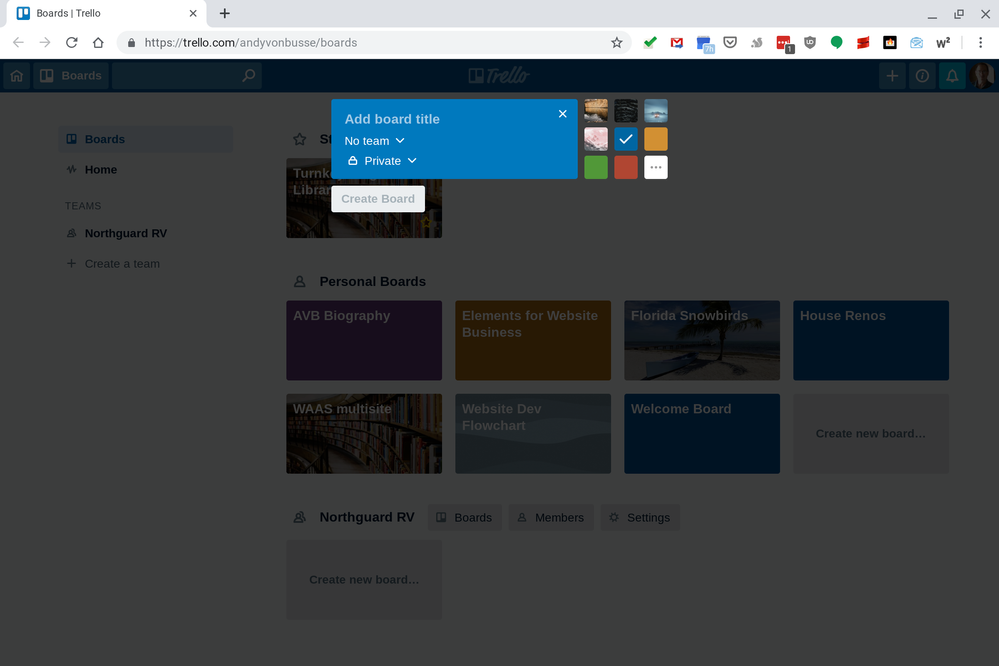Open the user avatar menu
This screenshot has width=999, height=666.
(982, 76)
